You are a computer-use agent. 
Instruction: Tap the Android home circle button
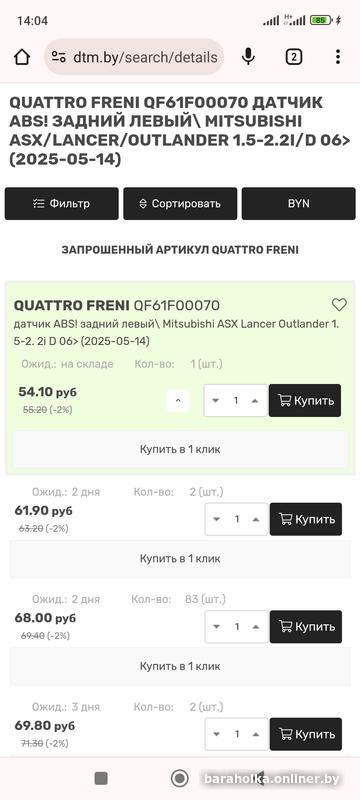179,778
